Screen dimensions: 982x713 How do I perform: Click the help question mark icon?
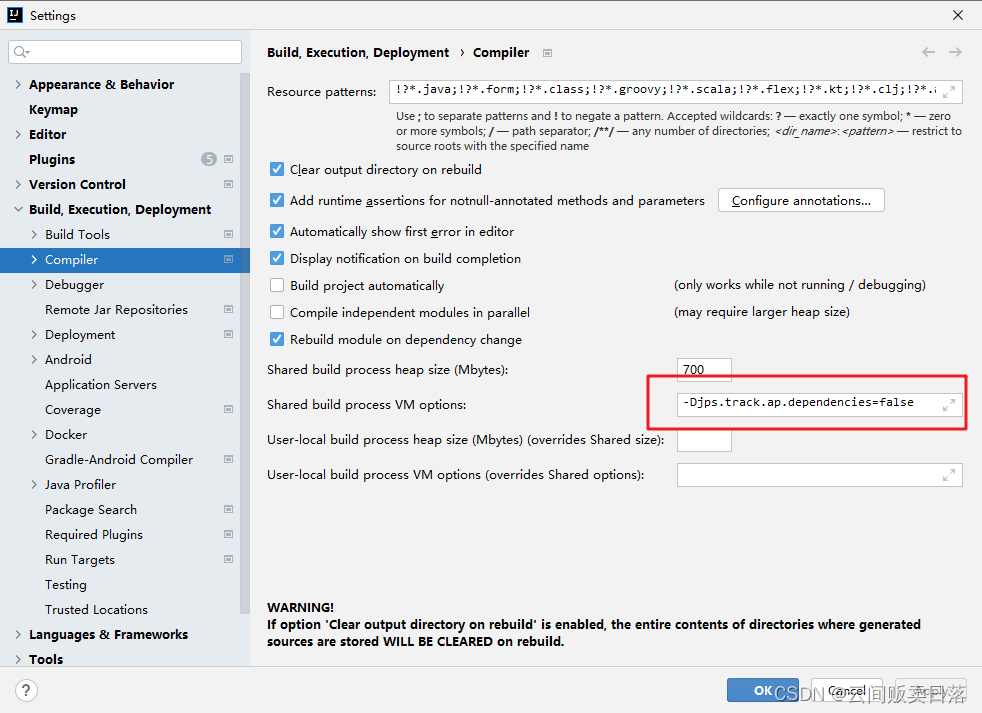tap(26, 690)
